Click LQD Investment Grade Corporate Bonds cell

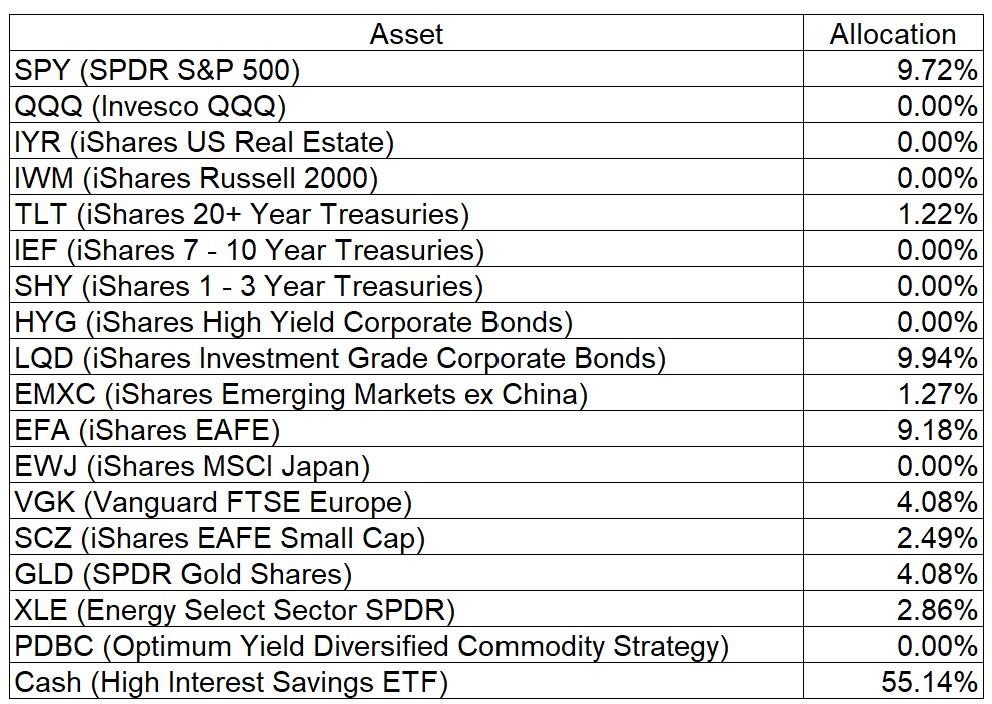(340, 358)
